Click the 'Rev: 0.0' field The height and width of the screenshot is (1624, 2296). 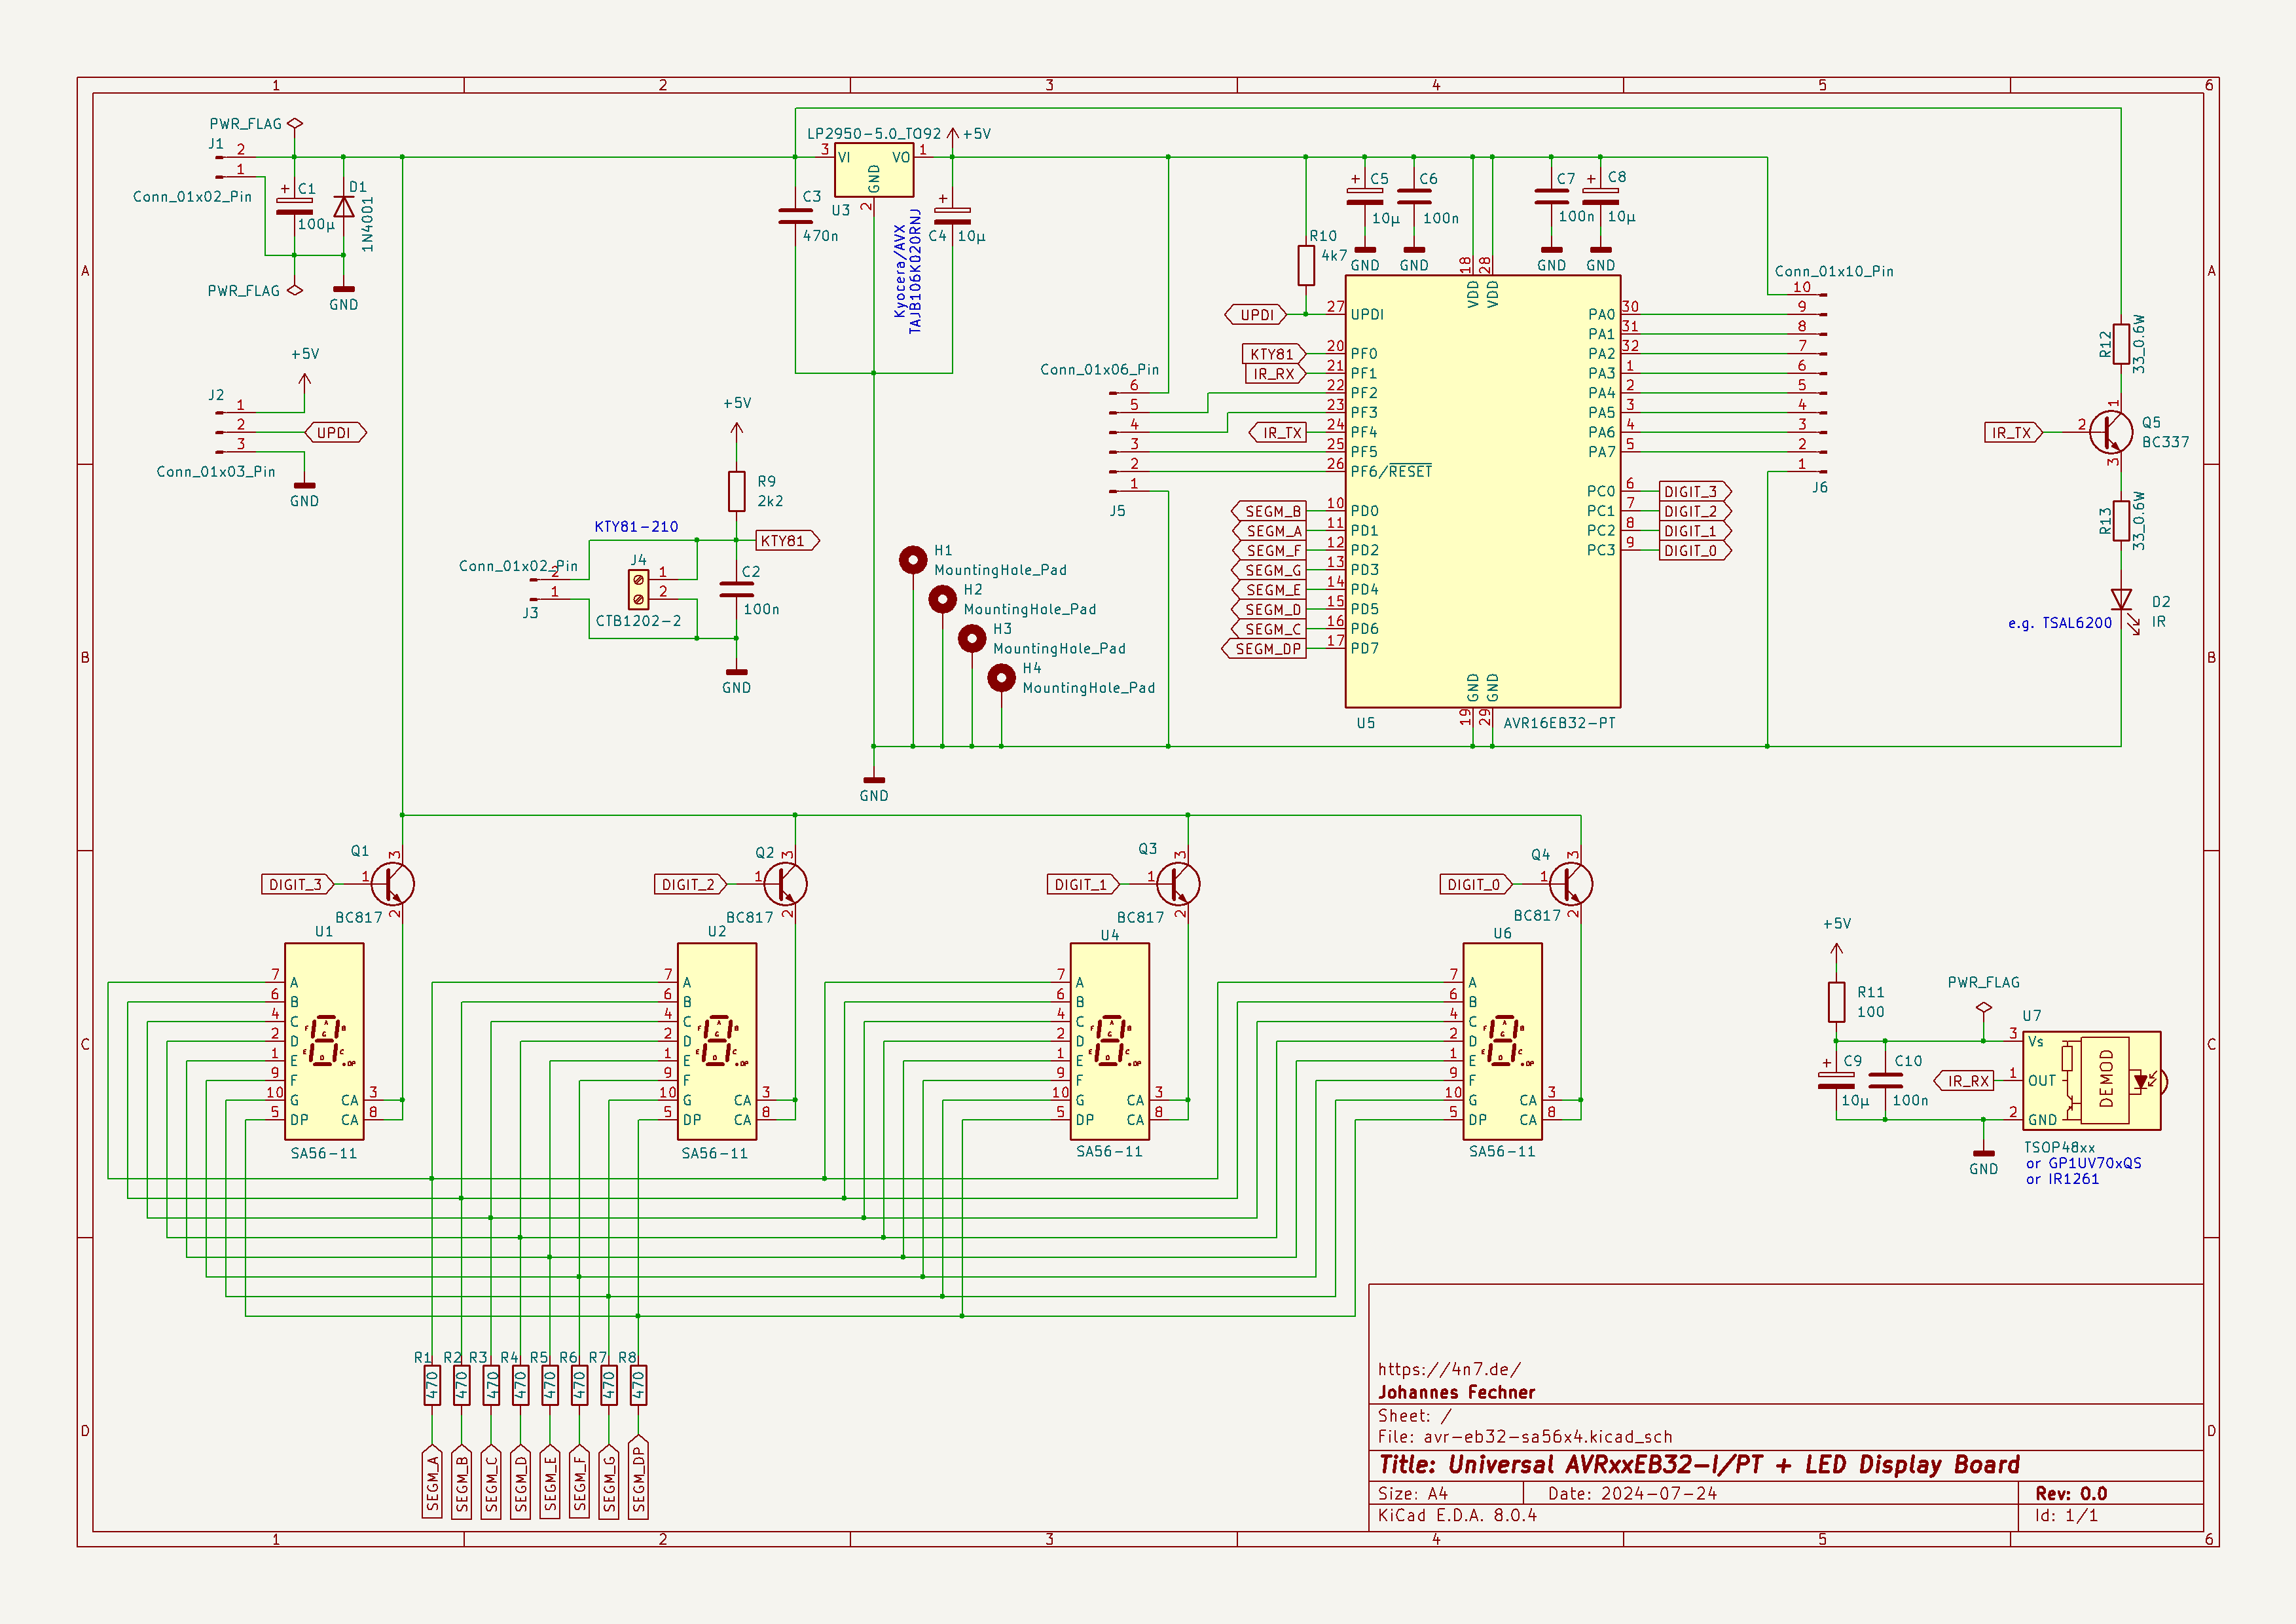(2071, 1493)
